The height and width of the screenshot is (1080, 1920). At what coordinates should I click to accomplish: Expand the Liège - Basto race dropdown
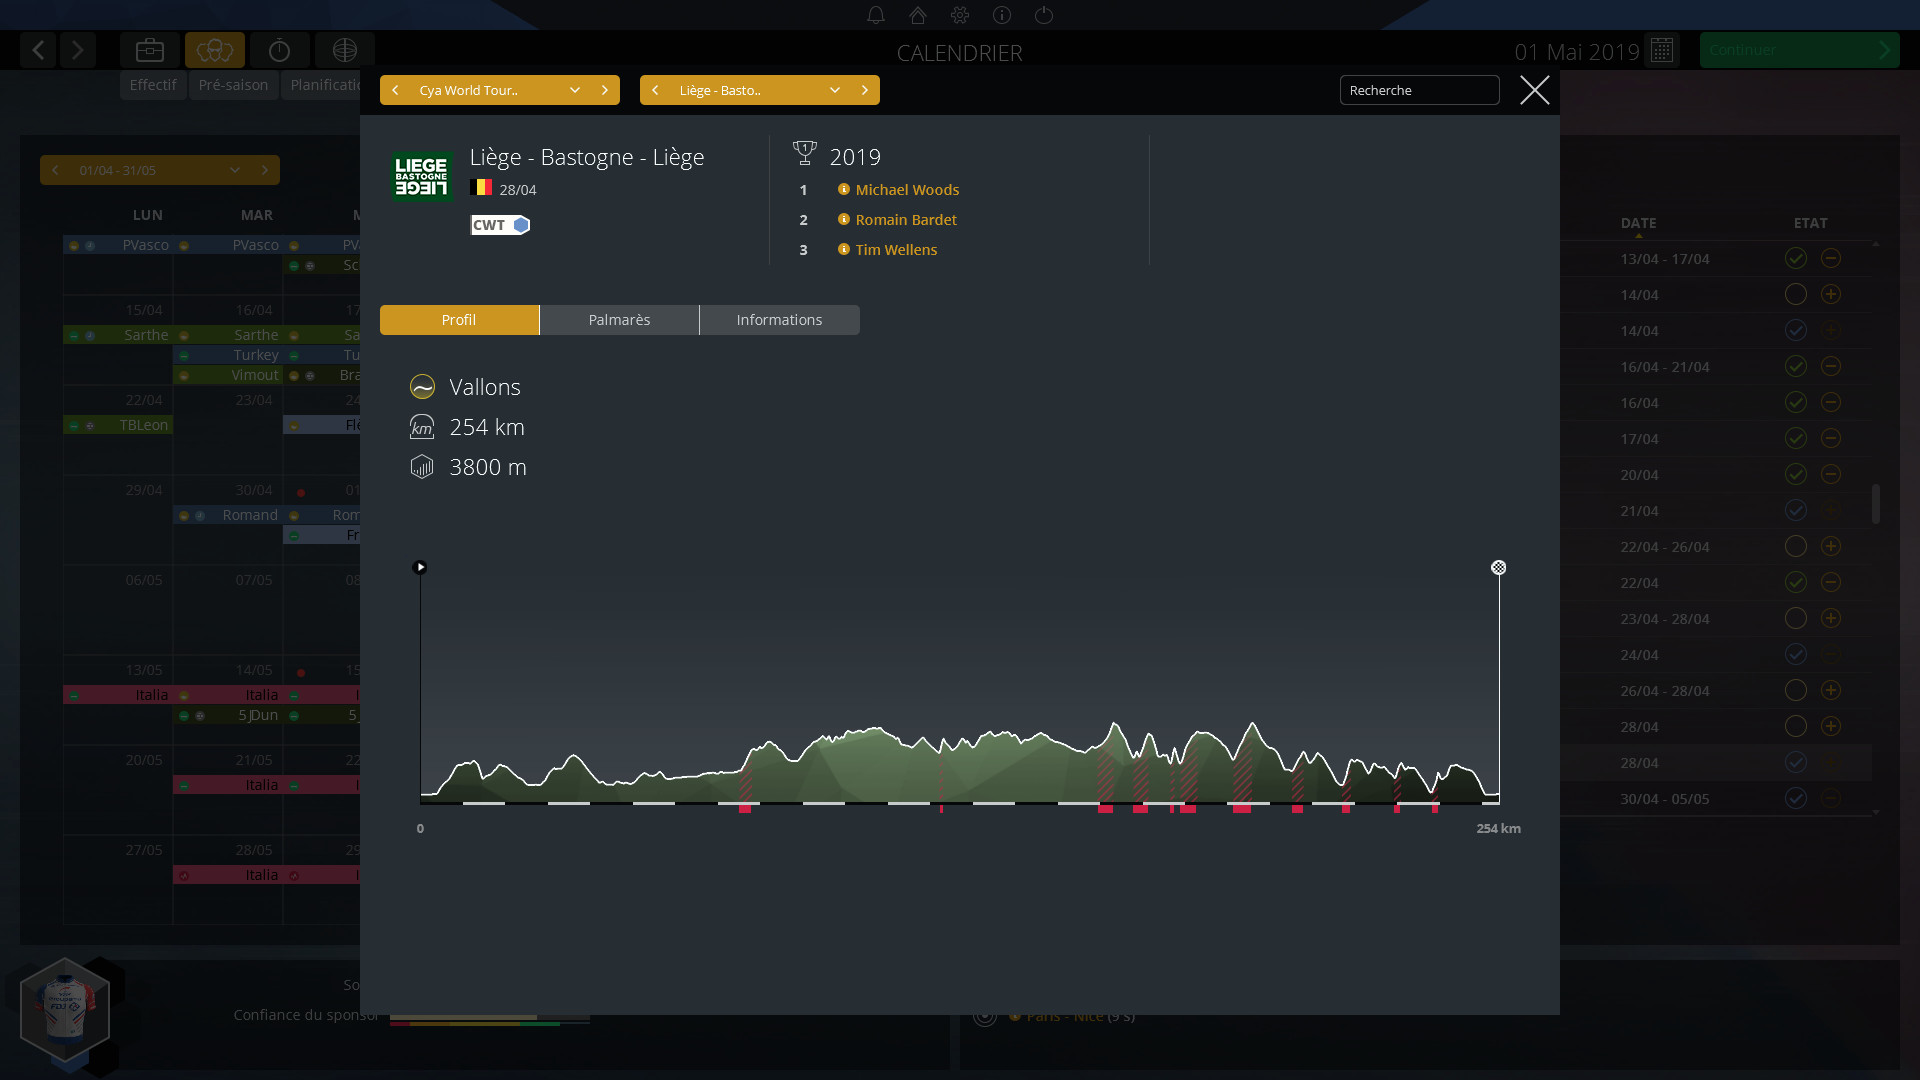pyautogui.click(x=834, y=90)
